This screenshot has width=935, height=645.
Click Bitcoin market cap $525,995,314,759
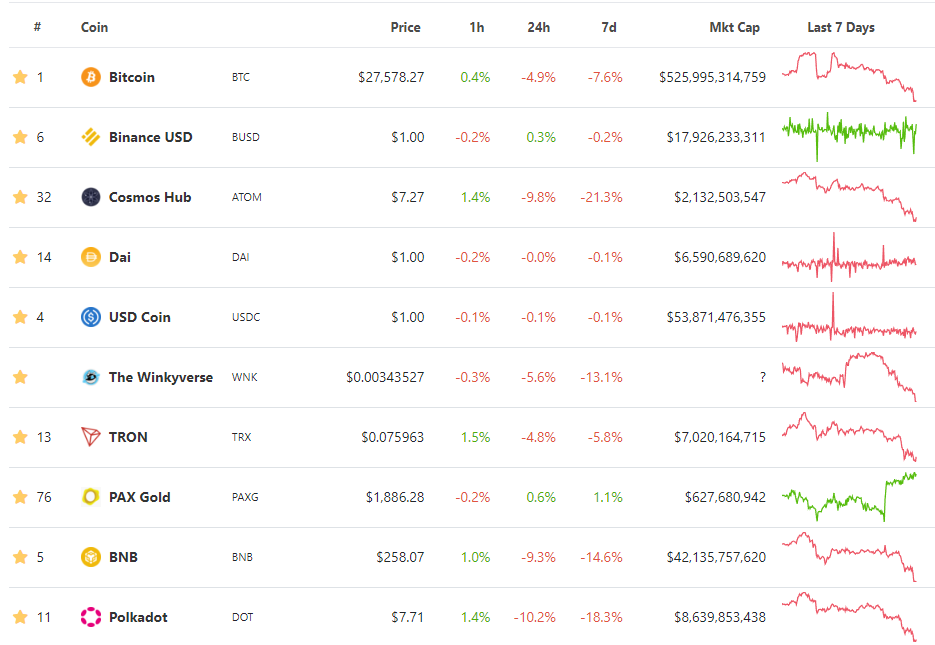[713, 77]
